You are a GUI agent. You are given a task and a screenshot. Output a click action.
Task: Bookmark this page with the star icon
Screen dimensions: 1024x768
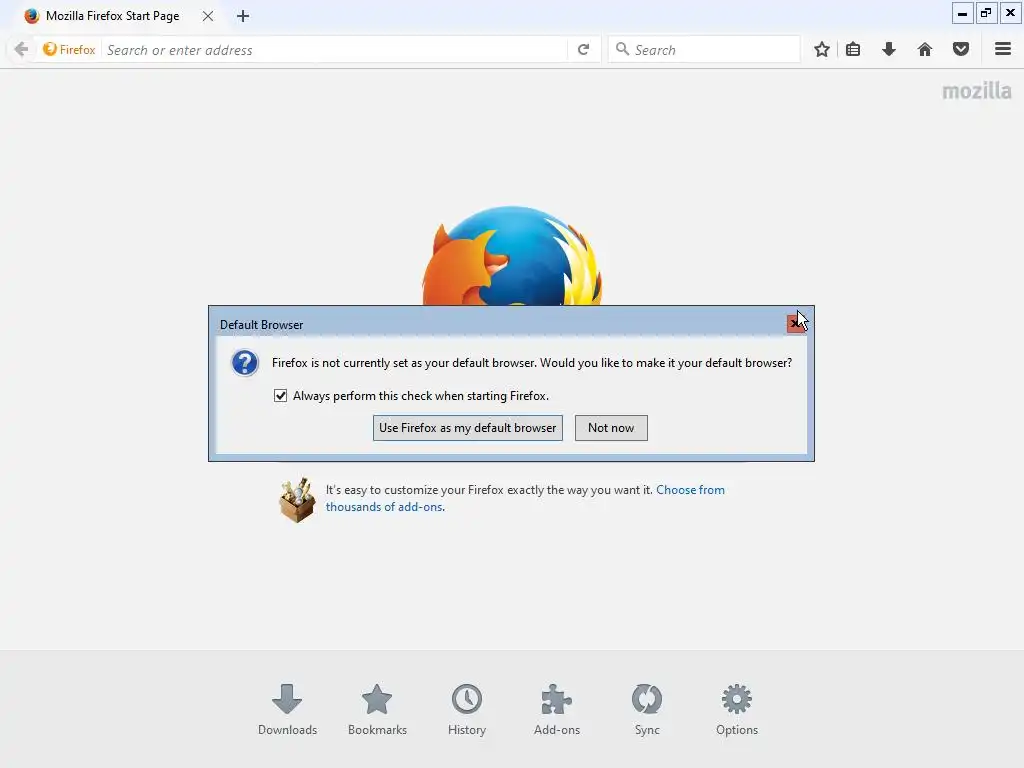(822, 50)
